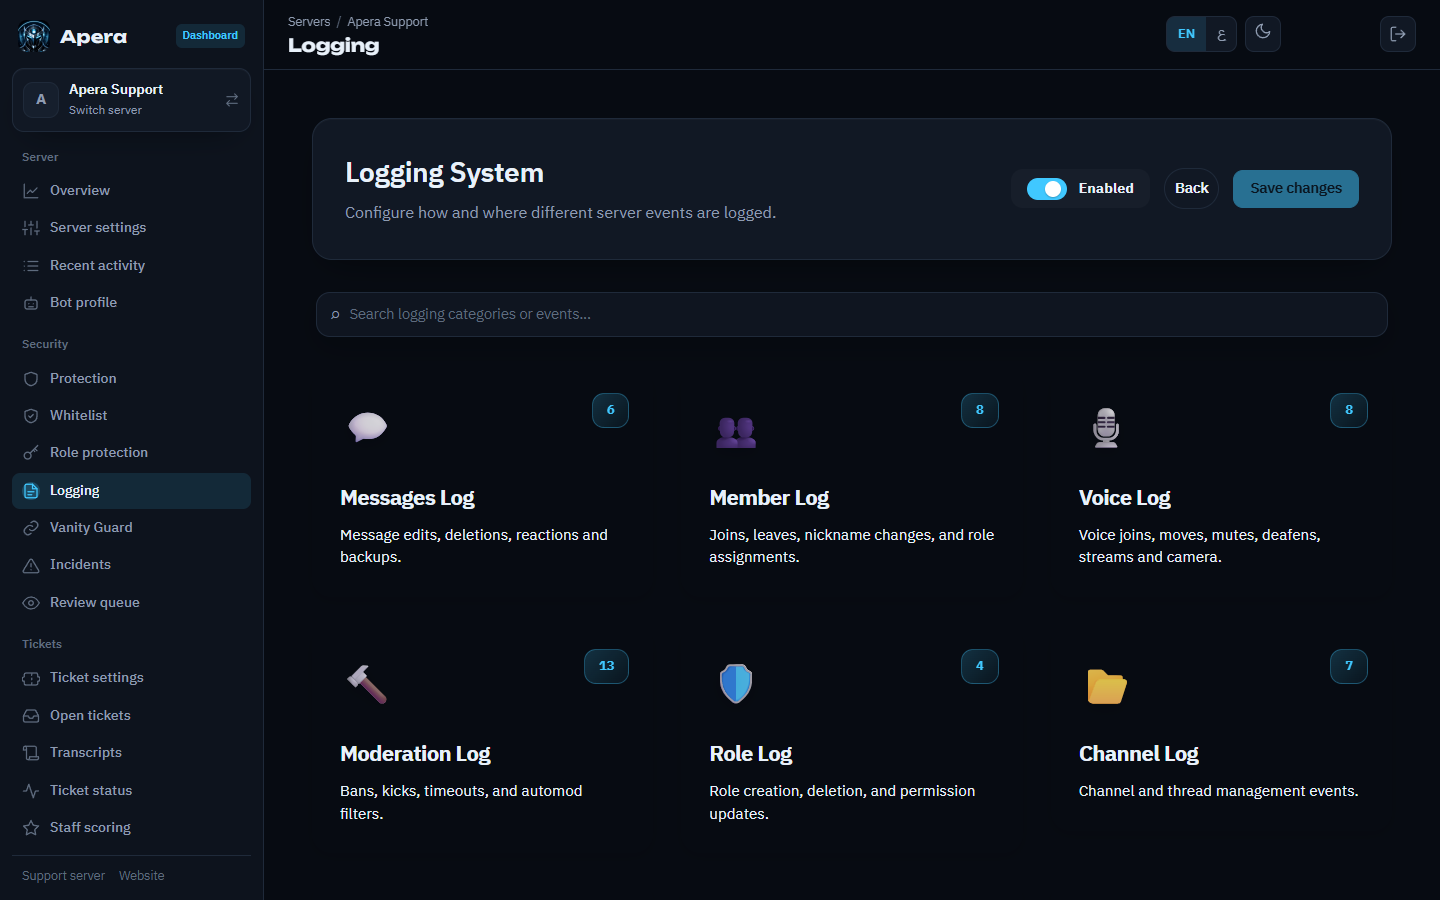Click the Apera logo icon
This screenshot has height=900, width=1440.
[34, 37]
